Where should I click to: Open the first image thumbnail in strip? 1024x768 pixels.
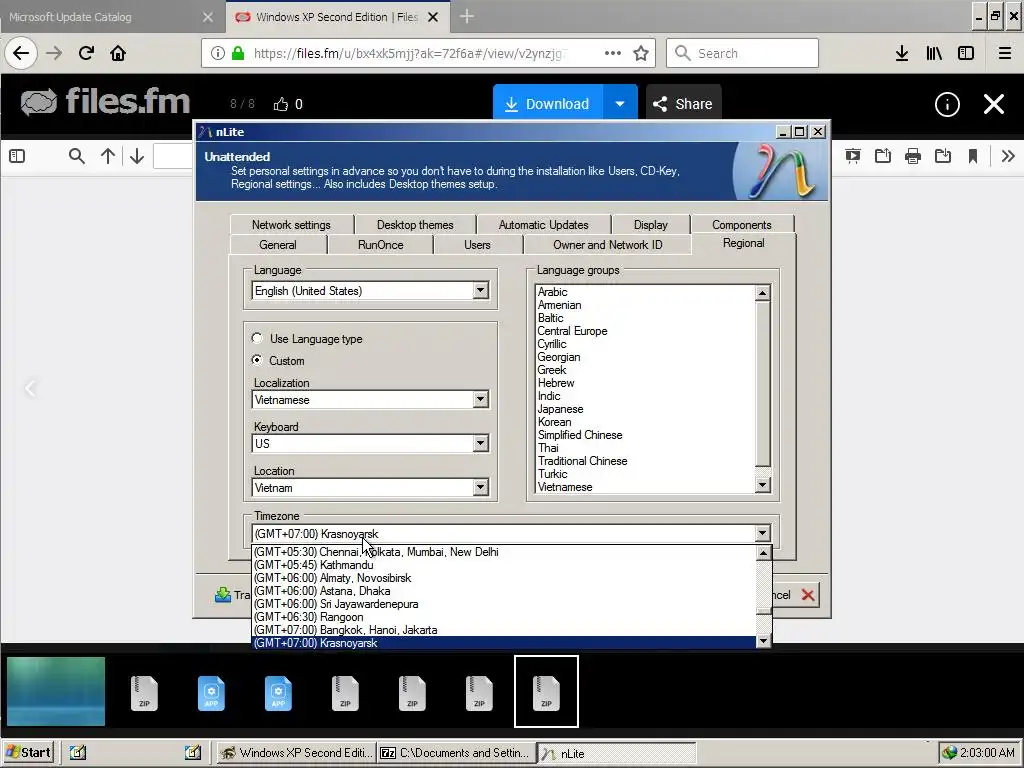[x=56, y=691]
